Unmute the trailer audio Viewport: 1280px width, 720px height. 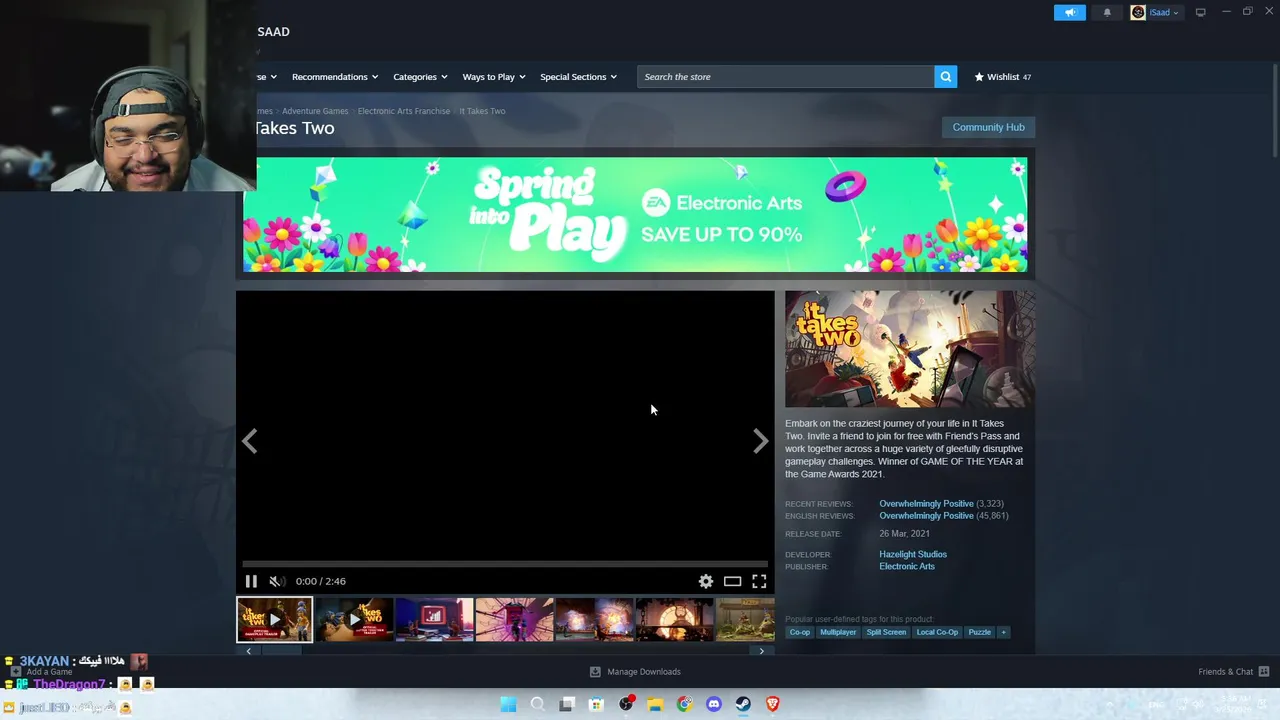(277, 581)
